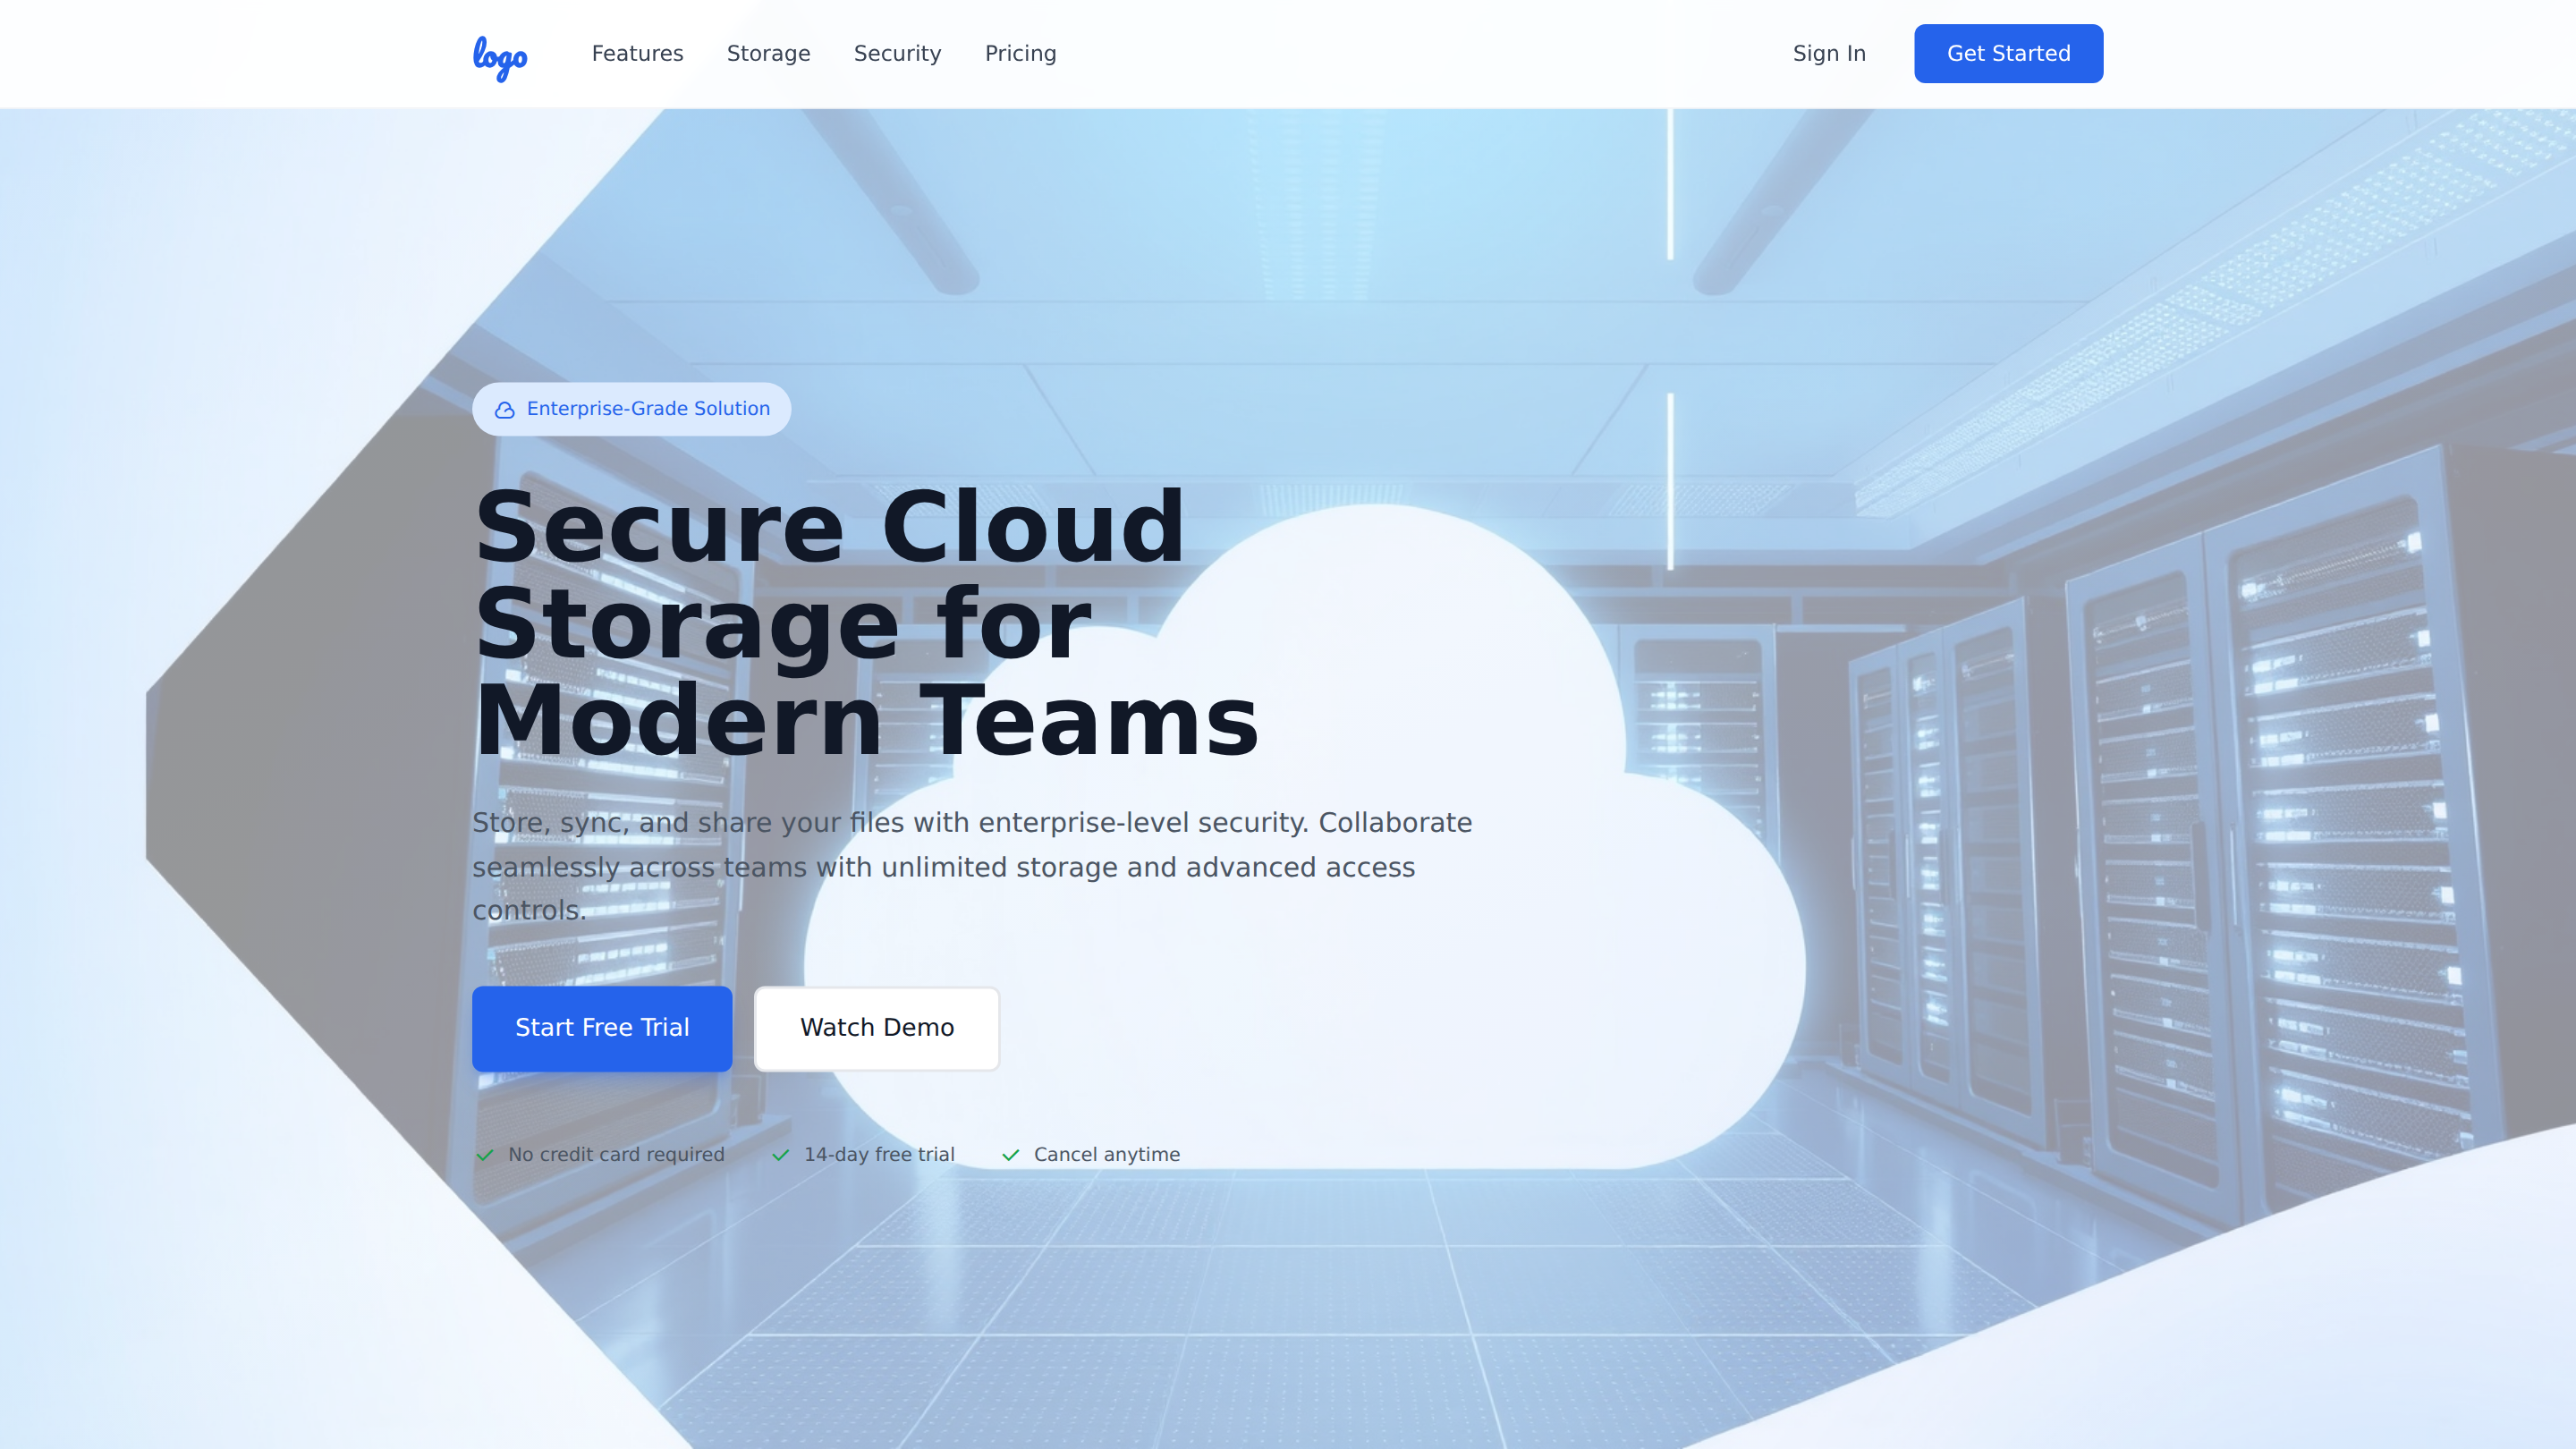Click the blue script logo icon
Screen dimensions: 2576x1449
click(x=499, y=56)
